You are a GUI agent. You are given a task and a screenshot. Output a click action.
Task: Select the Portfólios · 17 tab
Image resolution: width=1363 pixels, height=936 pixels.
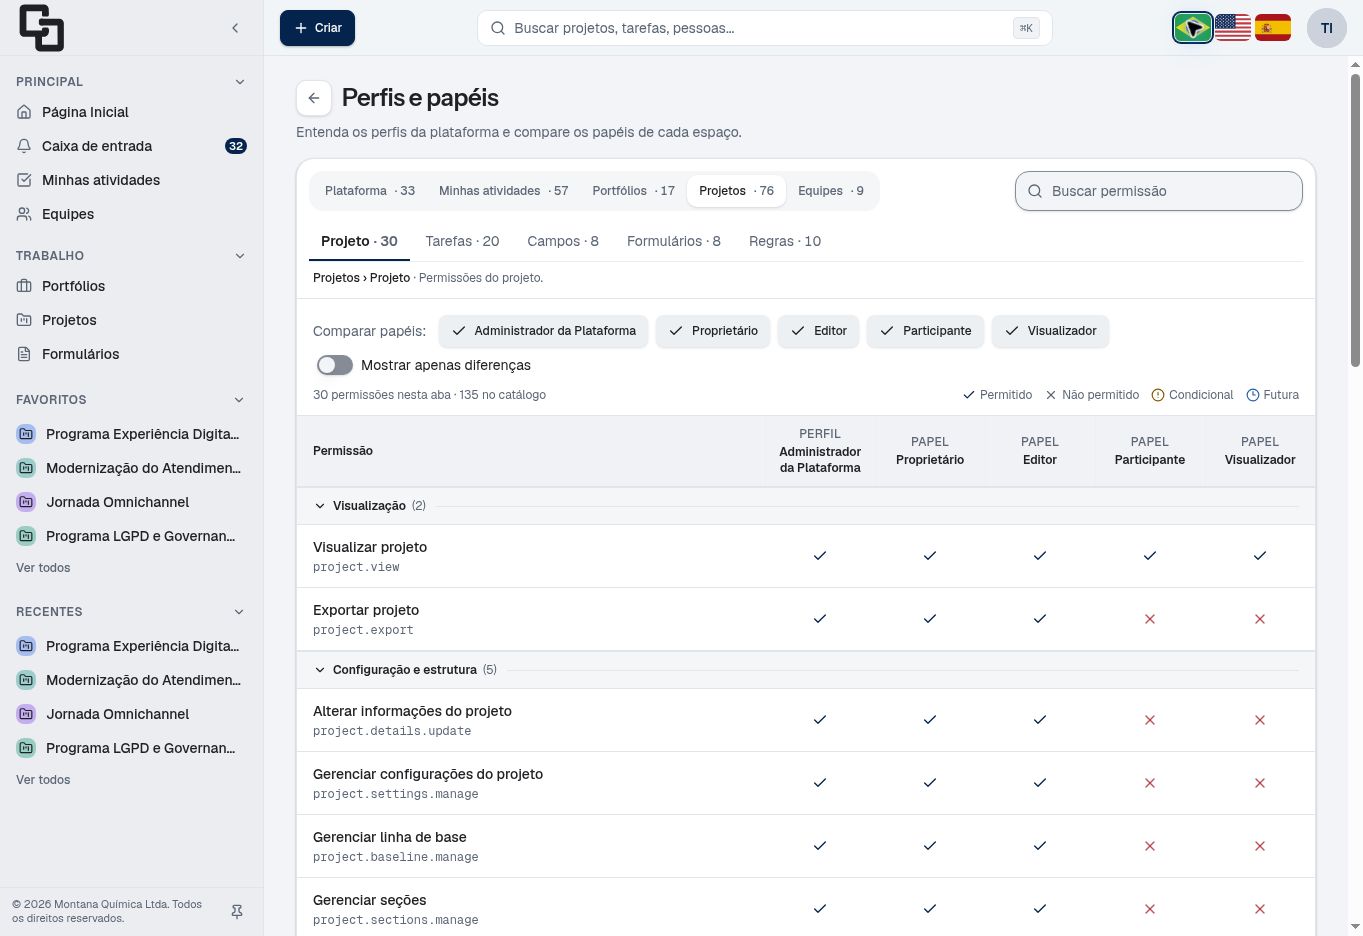(633, 191)
